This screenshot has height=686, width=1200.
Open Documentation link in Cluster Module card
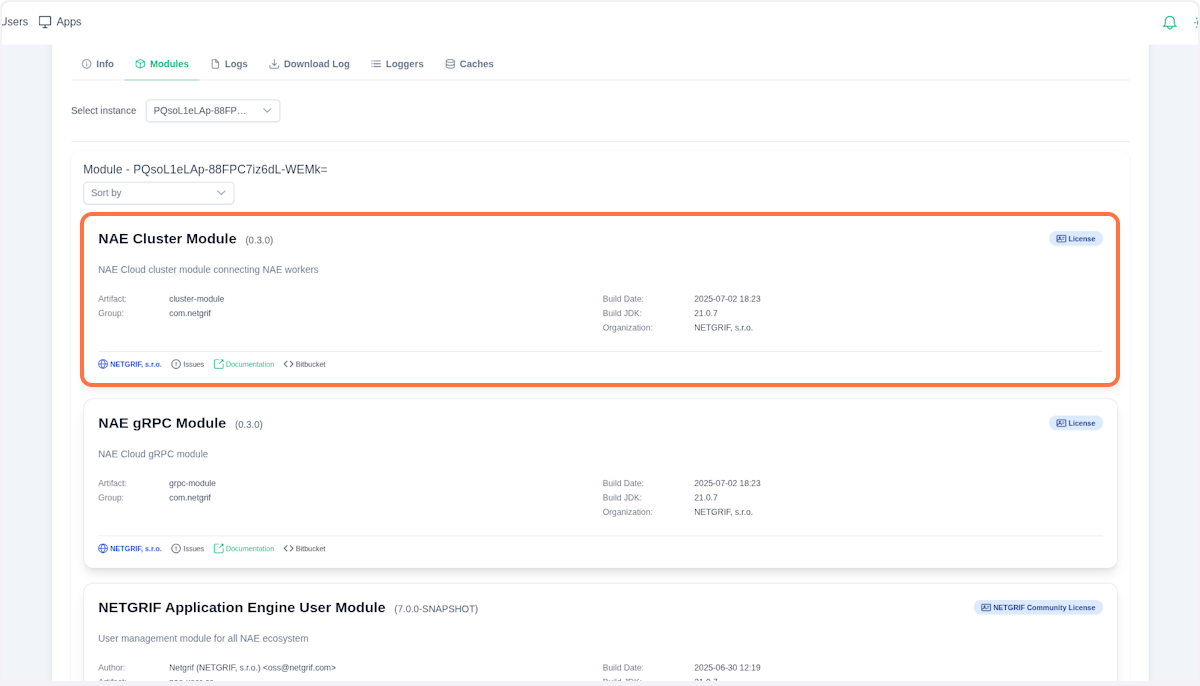pyautogui.click(x=244, y=364)
